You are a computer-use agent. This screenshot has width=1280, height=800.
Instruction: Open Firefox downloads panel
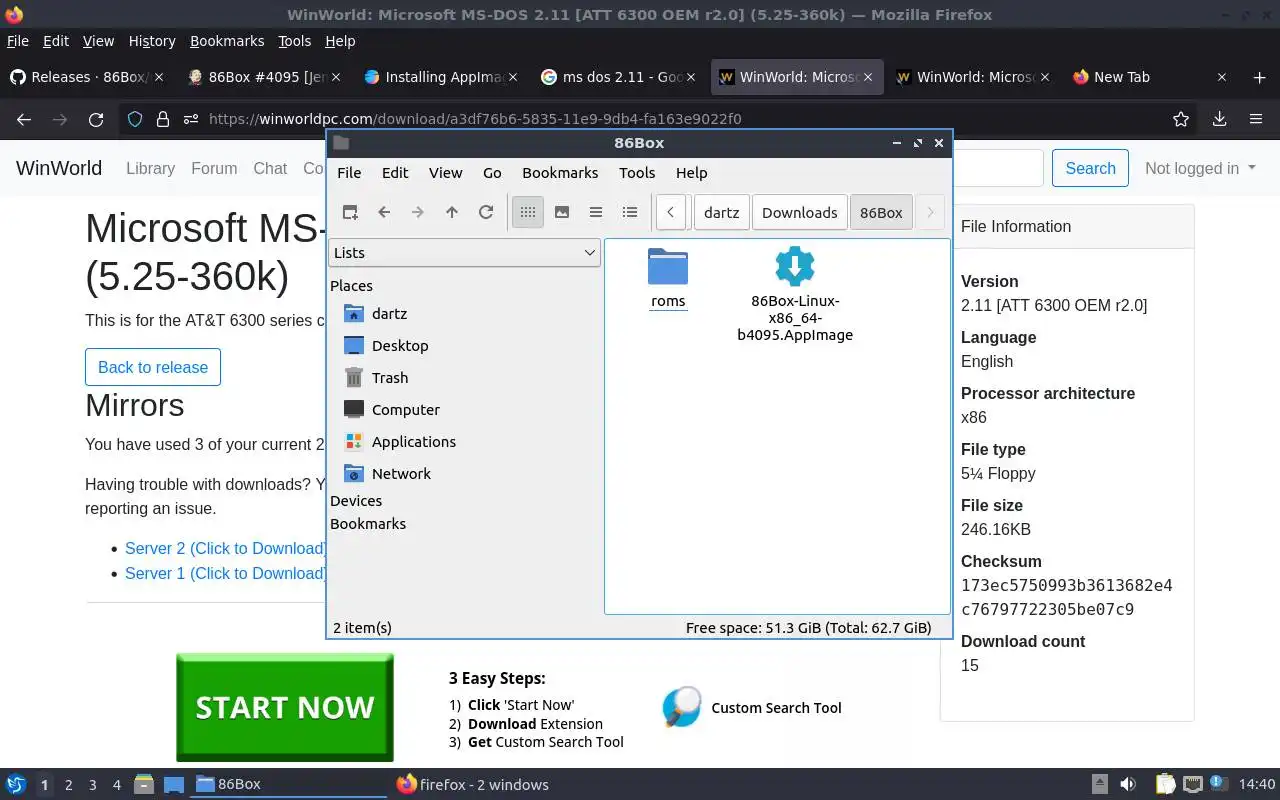coord(1219,119)
